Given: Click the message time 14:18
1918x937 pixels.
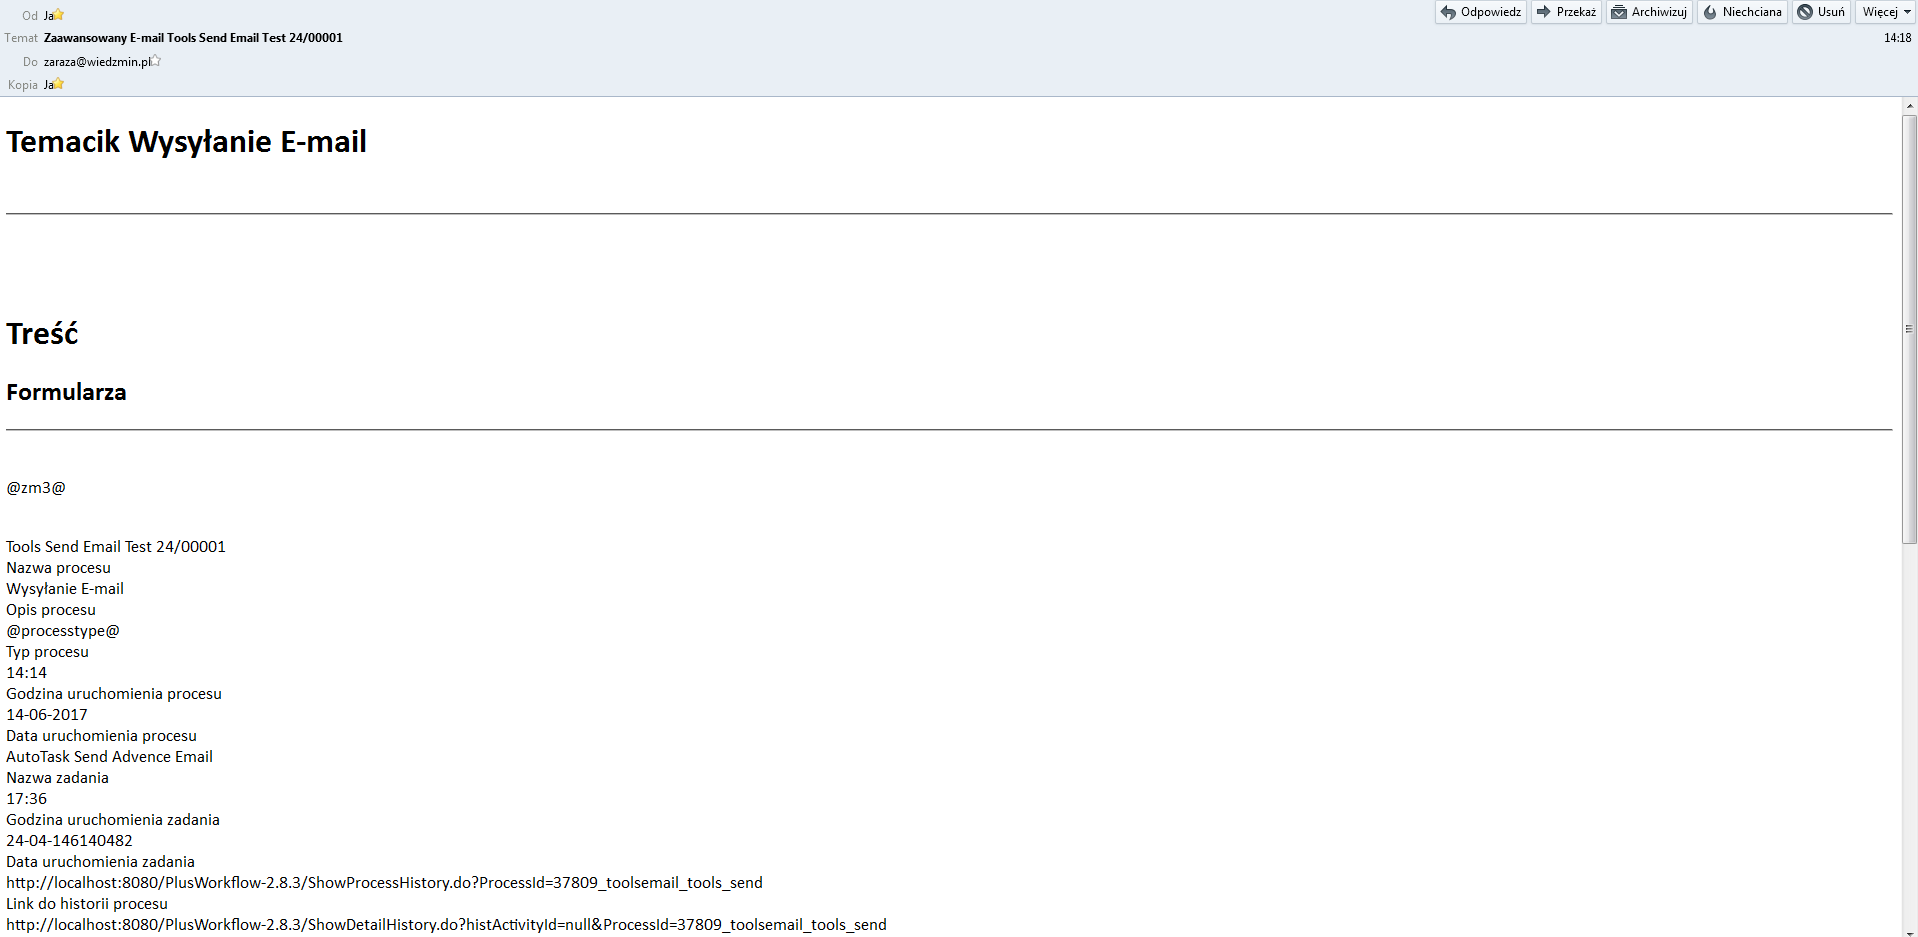Looking at the screenshot, I should pyautogui.click(x=1897, y=38).
